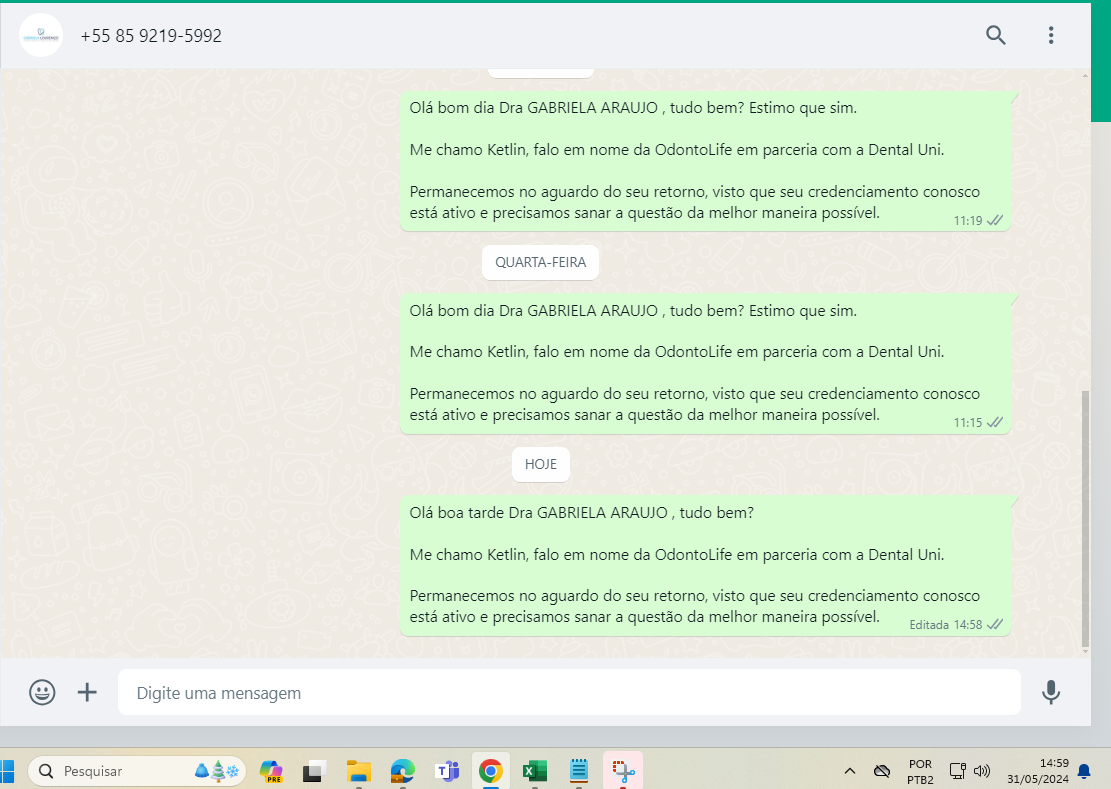Image resolution: width=1111 pixels, height=789 pixels.
Task: Open Copilot preview from taskbar
Action: tap(271, 771)
